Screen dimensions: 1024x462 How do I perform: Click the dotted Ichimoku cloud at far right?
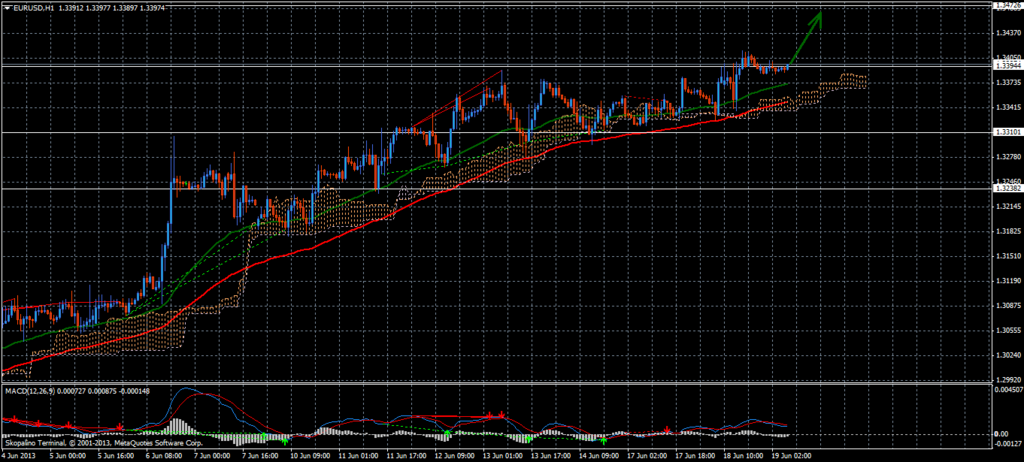tap(850, 81)
